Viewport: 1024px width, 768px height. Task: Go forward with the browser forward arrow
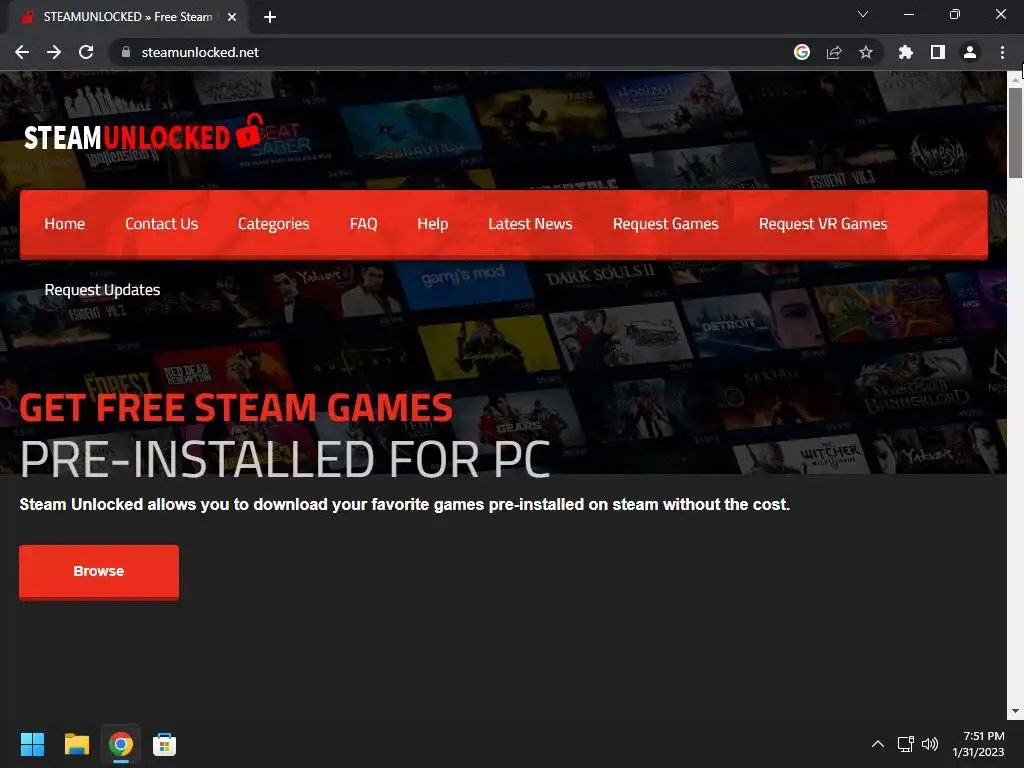click(x=54, y=52)
